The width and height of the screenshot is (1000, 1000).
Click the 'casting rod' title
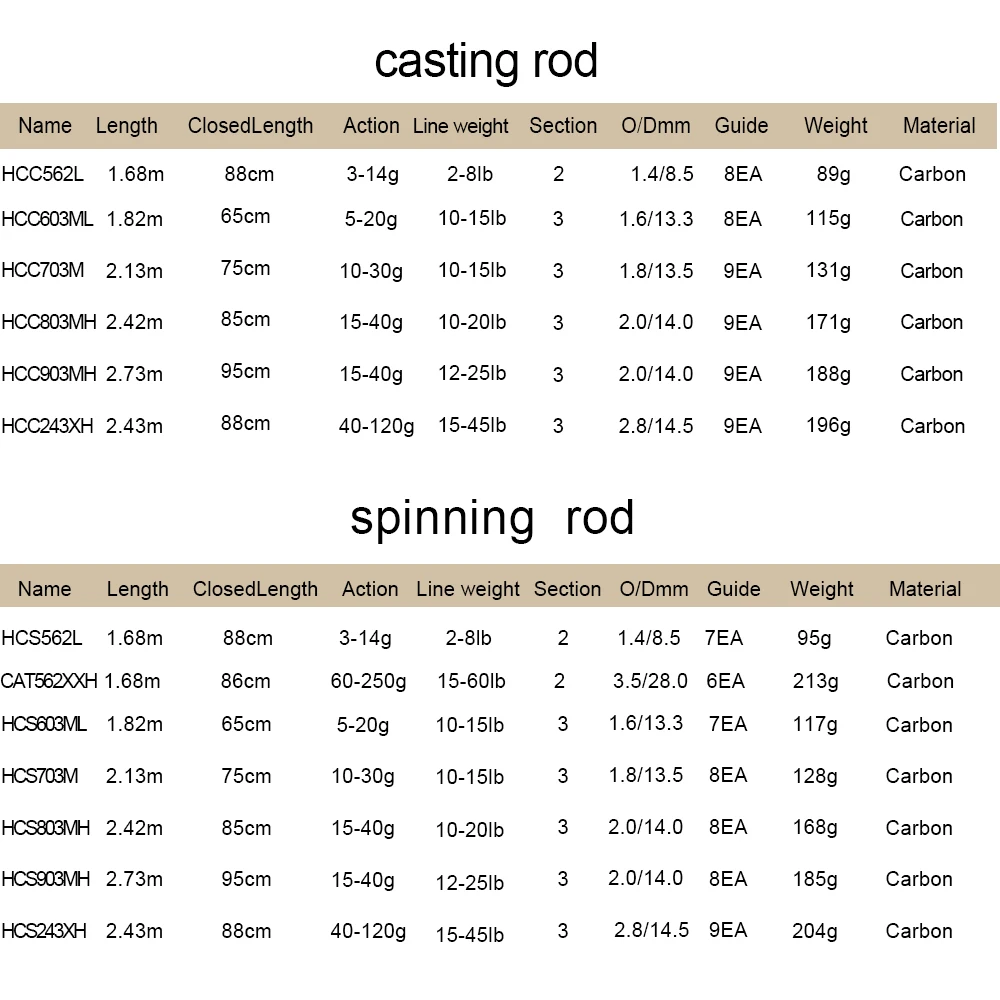click(x=486, y=62)
